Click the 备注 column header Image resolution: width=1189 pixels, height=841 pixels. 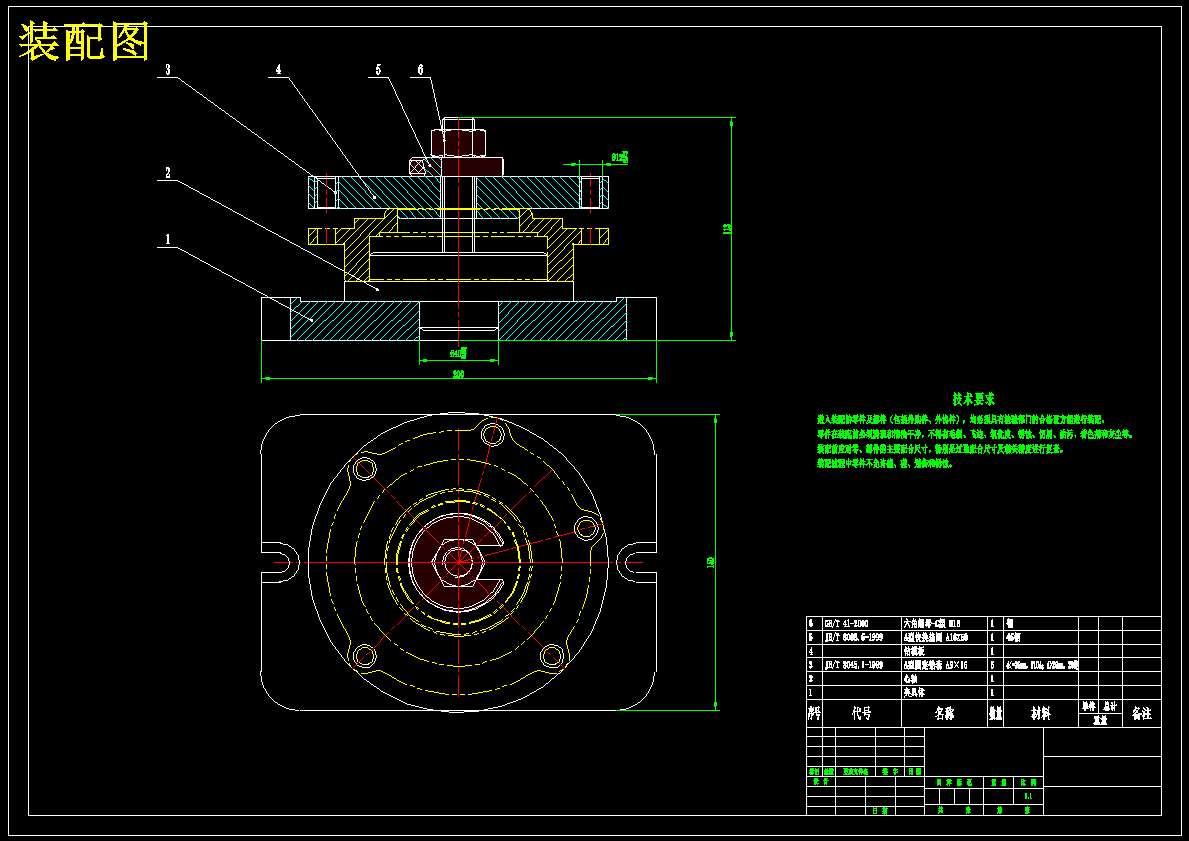tap(1141, 714)
